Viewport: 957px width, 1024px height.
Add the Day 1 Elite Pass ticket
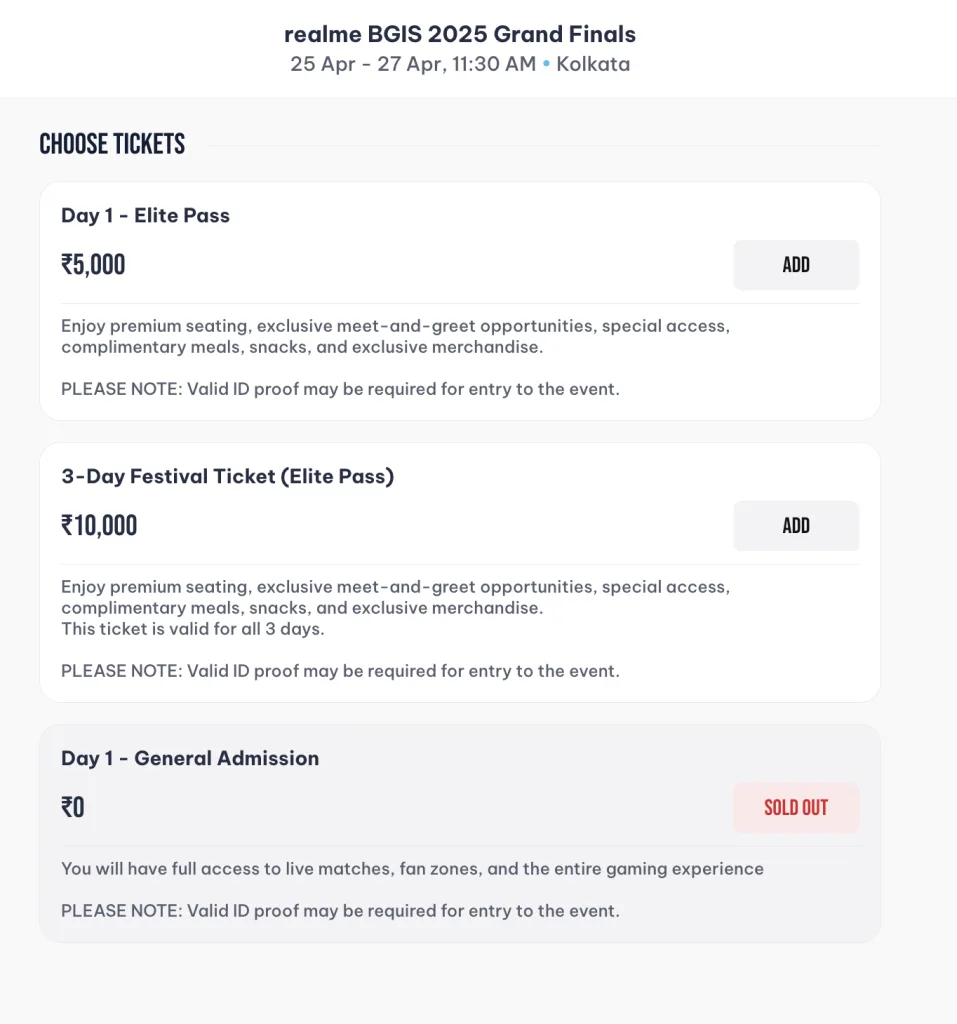point(796,265)
